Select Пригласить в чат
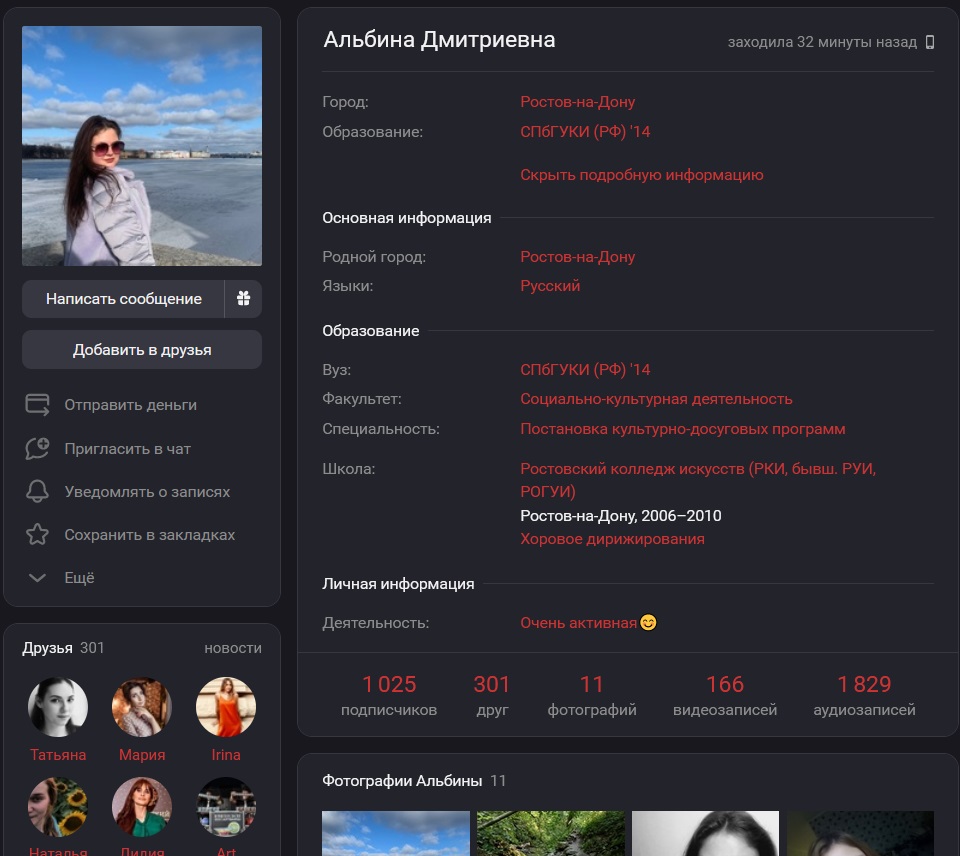Image resolution: width=960 pixels, height=856 pixels. point(127,449)
